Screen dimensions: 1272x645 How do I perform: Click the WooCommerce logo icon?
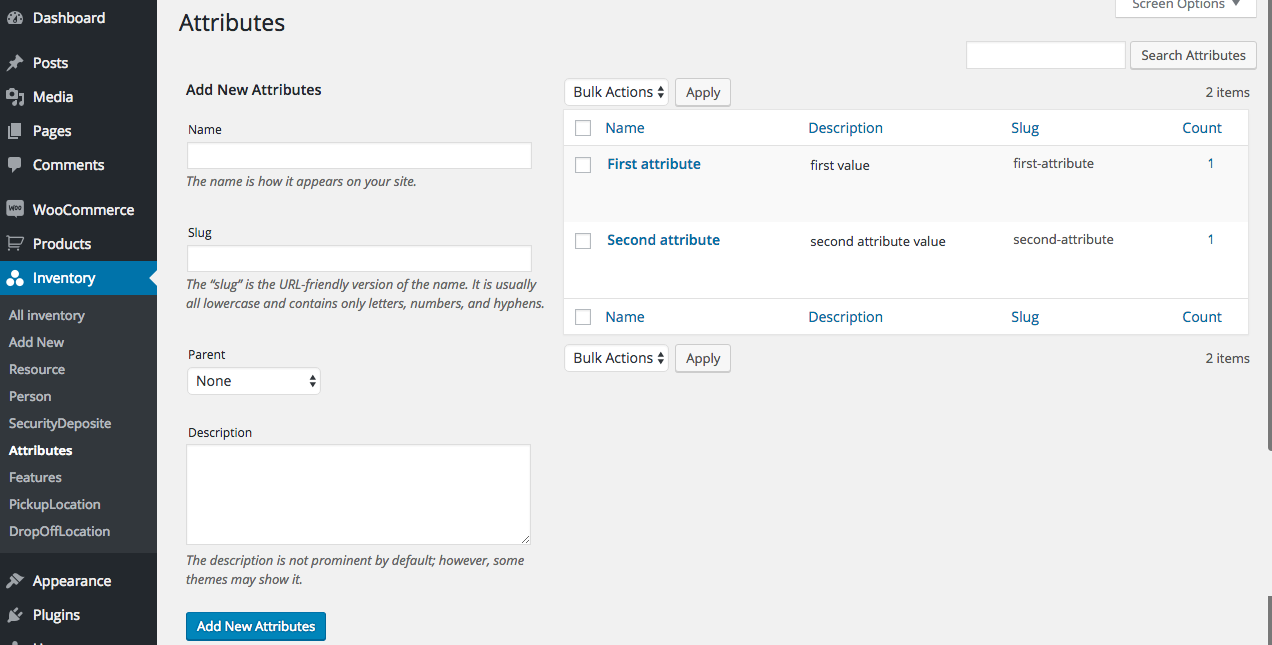[15, 210]
